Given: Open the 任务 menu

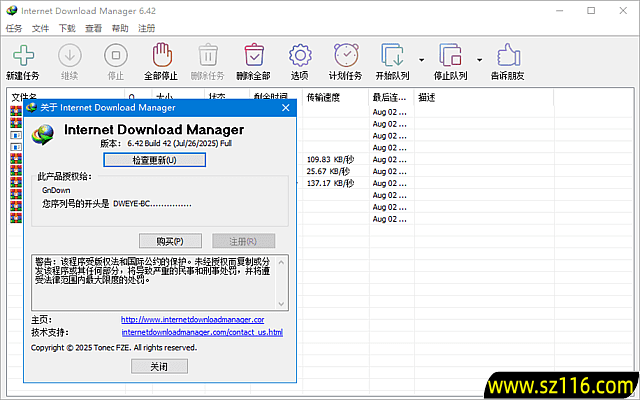Looking at the screenshot, I should pos(14,28).
